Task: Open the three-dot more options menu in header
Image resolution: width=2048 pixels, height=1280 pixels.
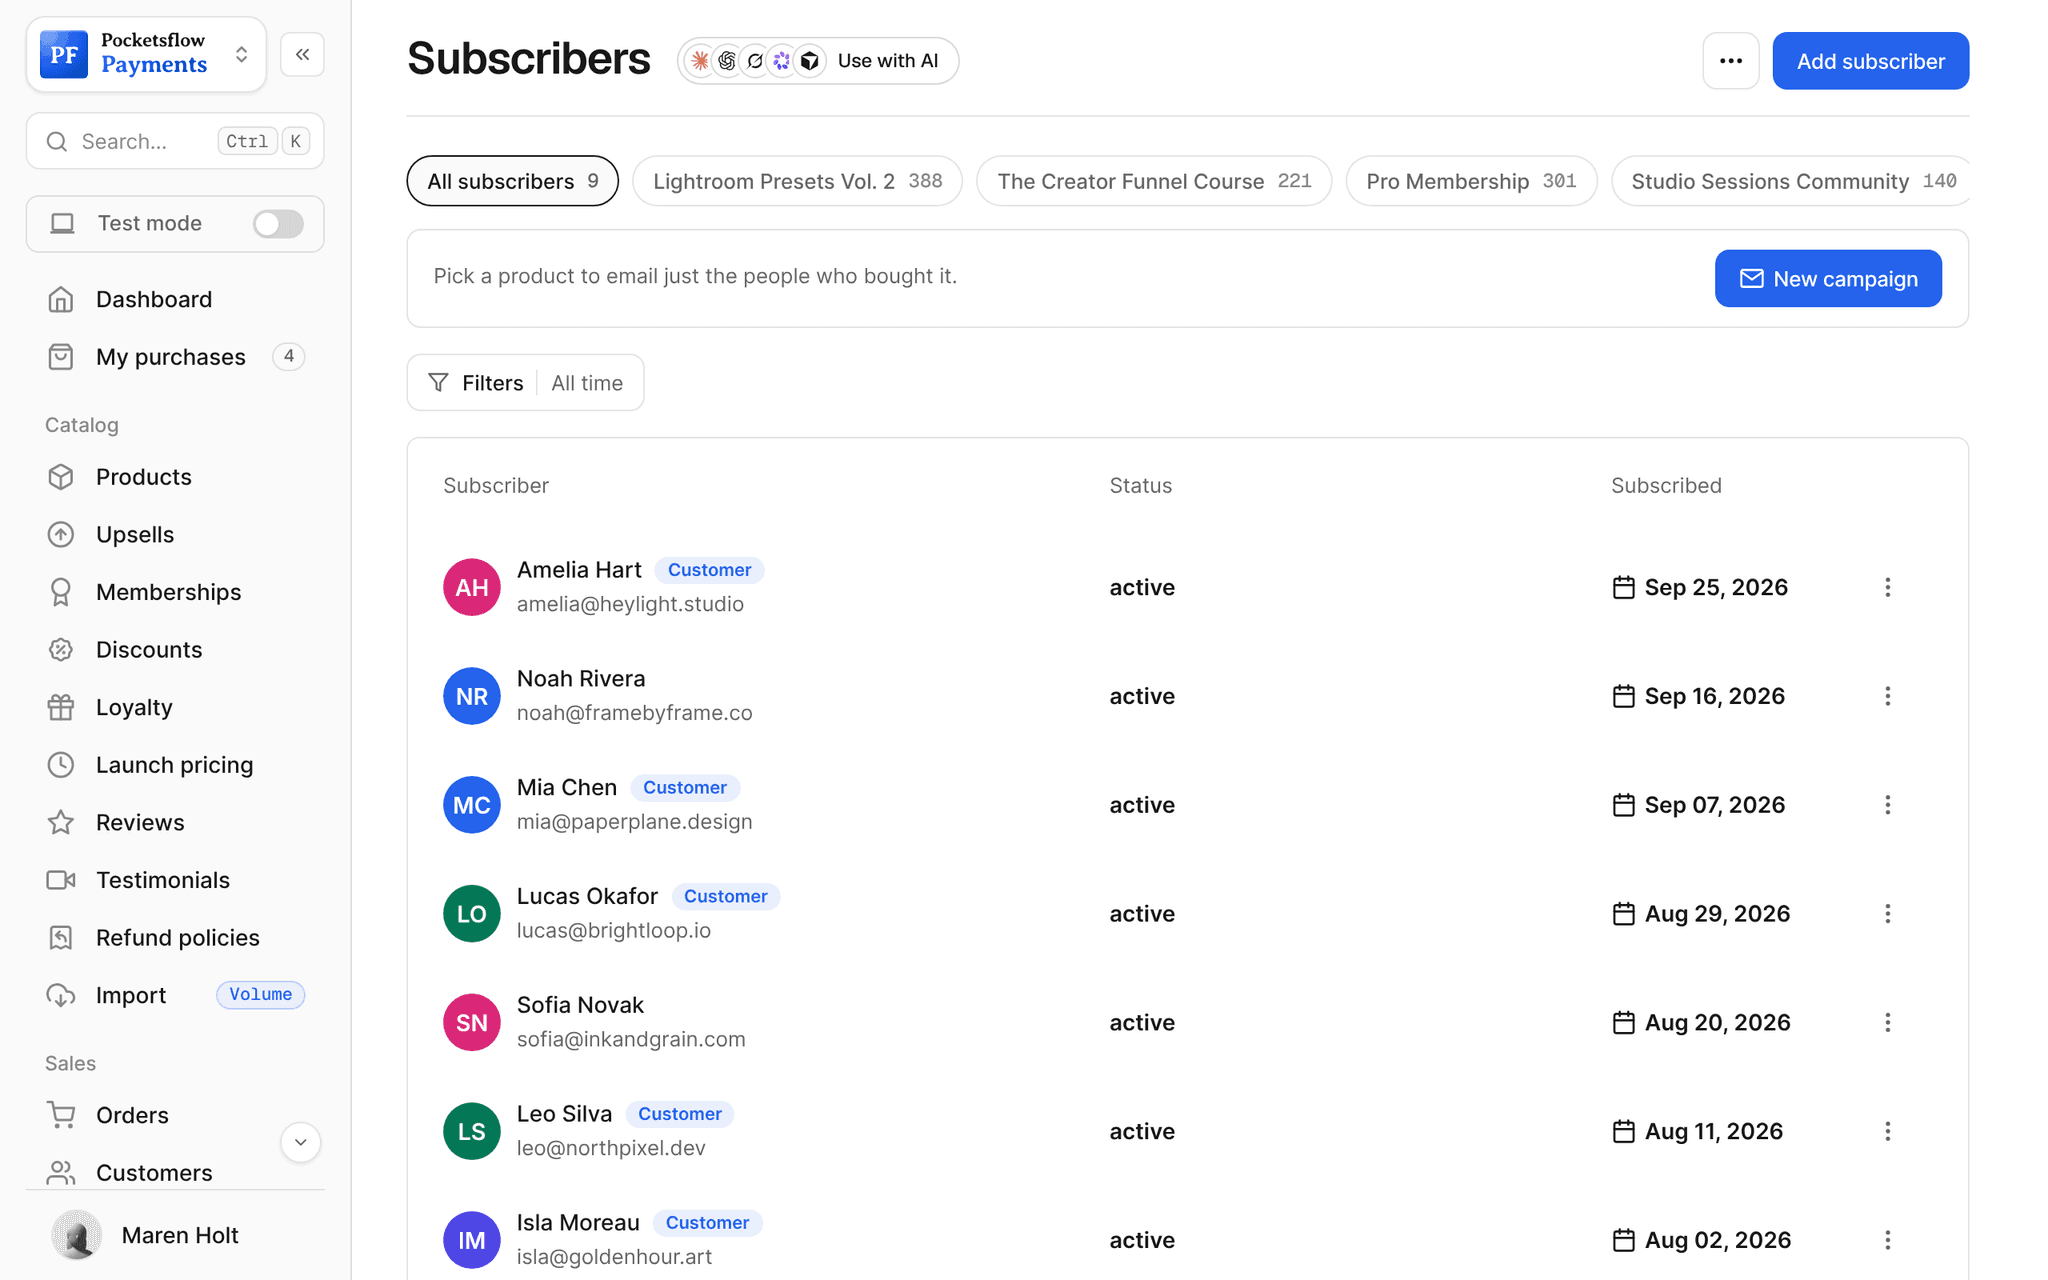Action: point(1731,61)
